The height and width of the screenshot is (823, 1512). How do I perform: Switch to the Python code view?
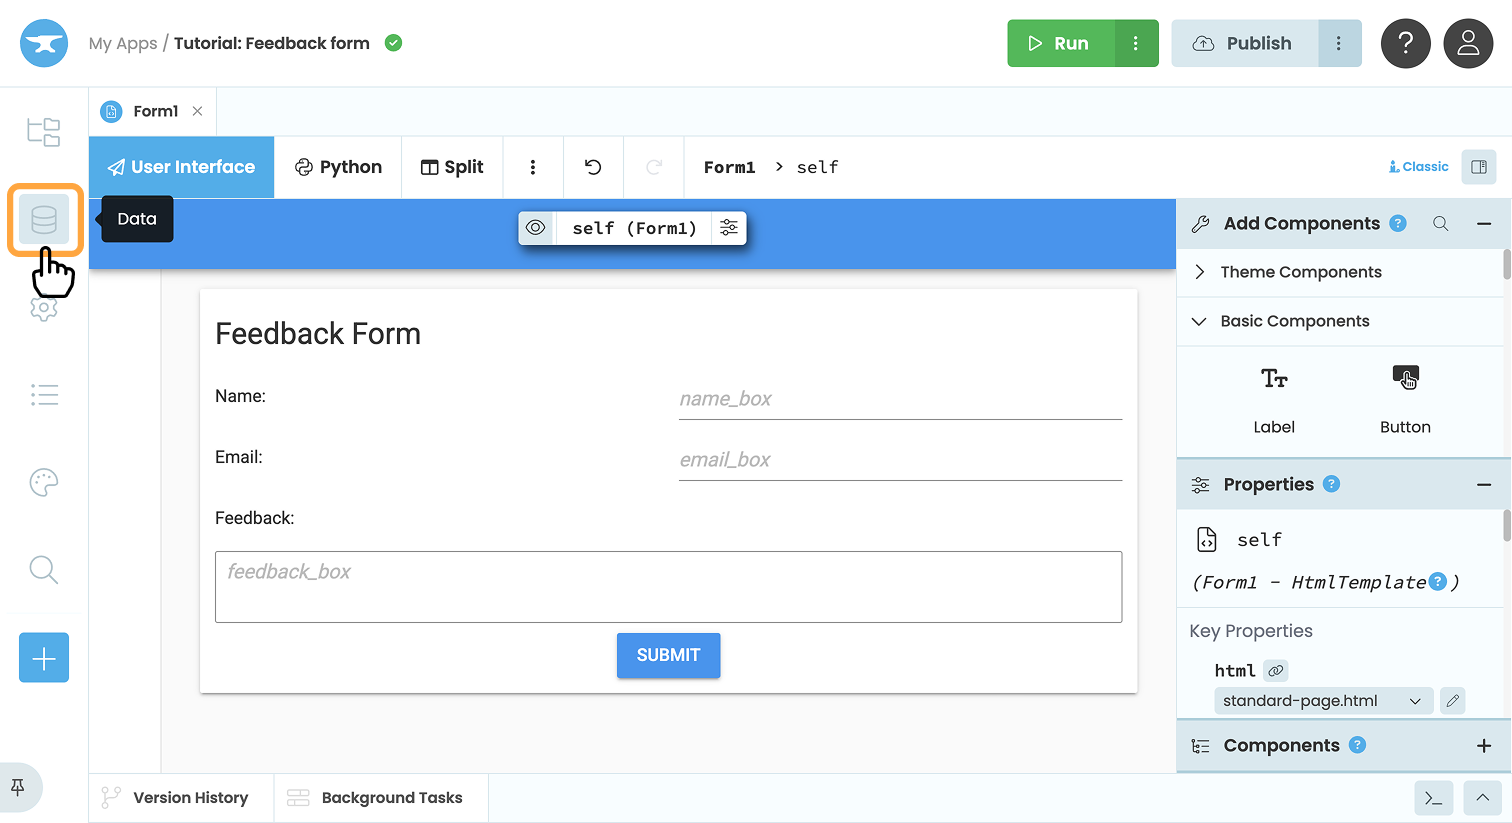338,167
